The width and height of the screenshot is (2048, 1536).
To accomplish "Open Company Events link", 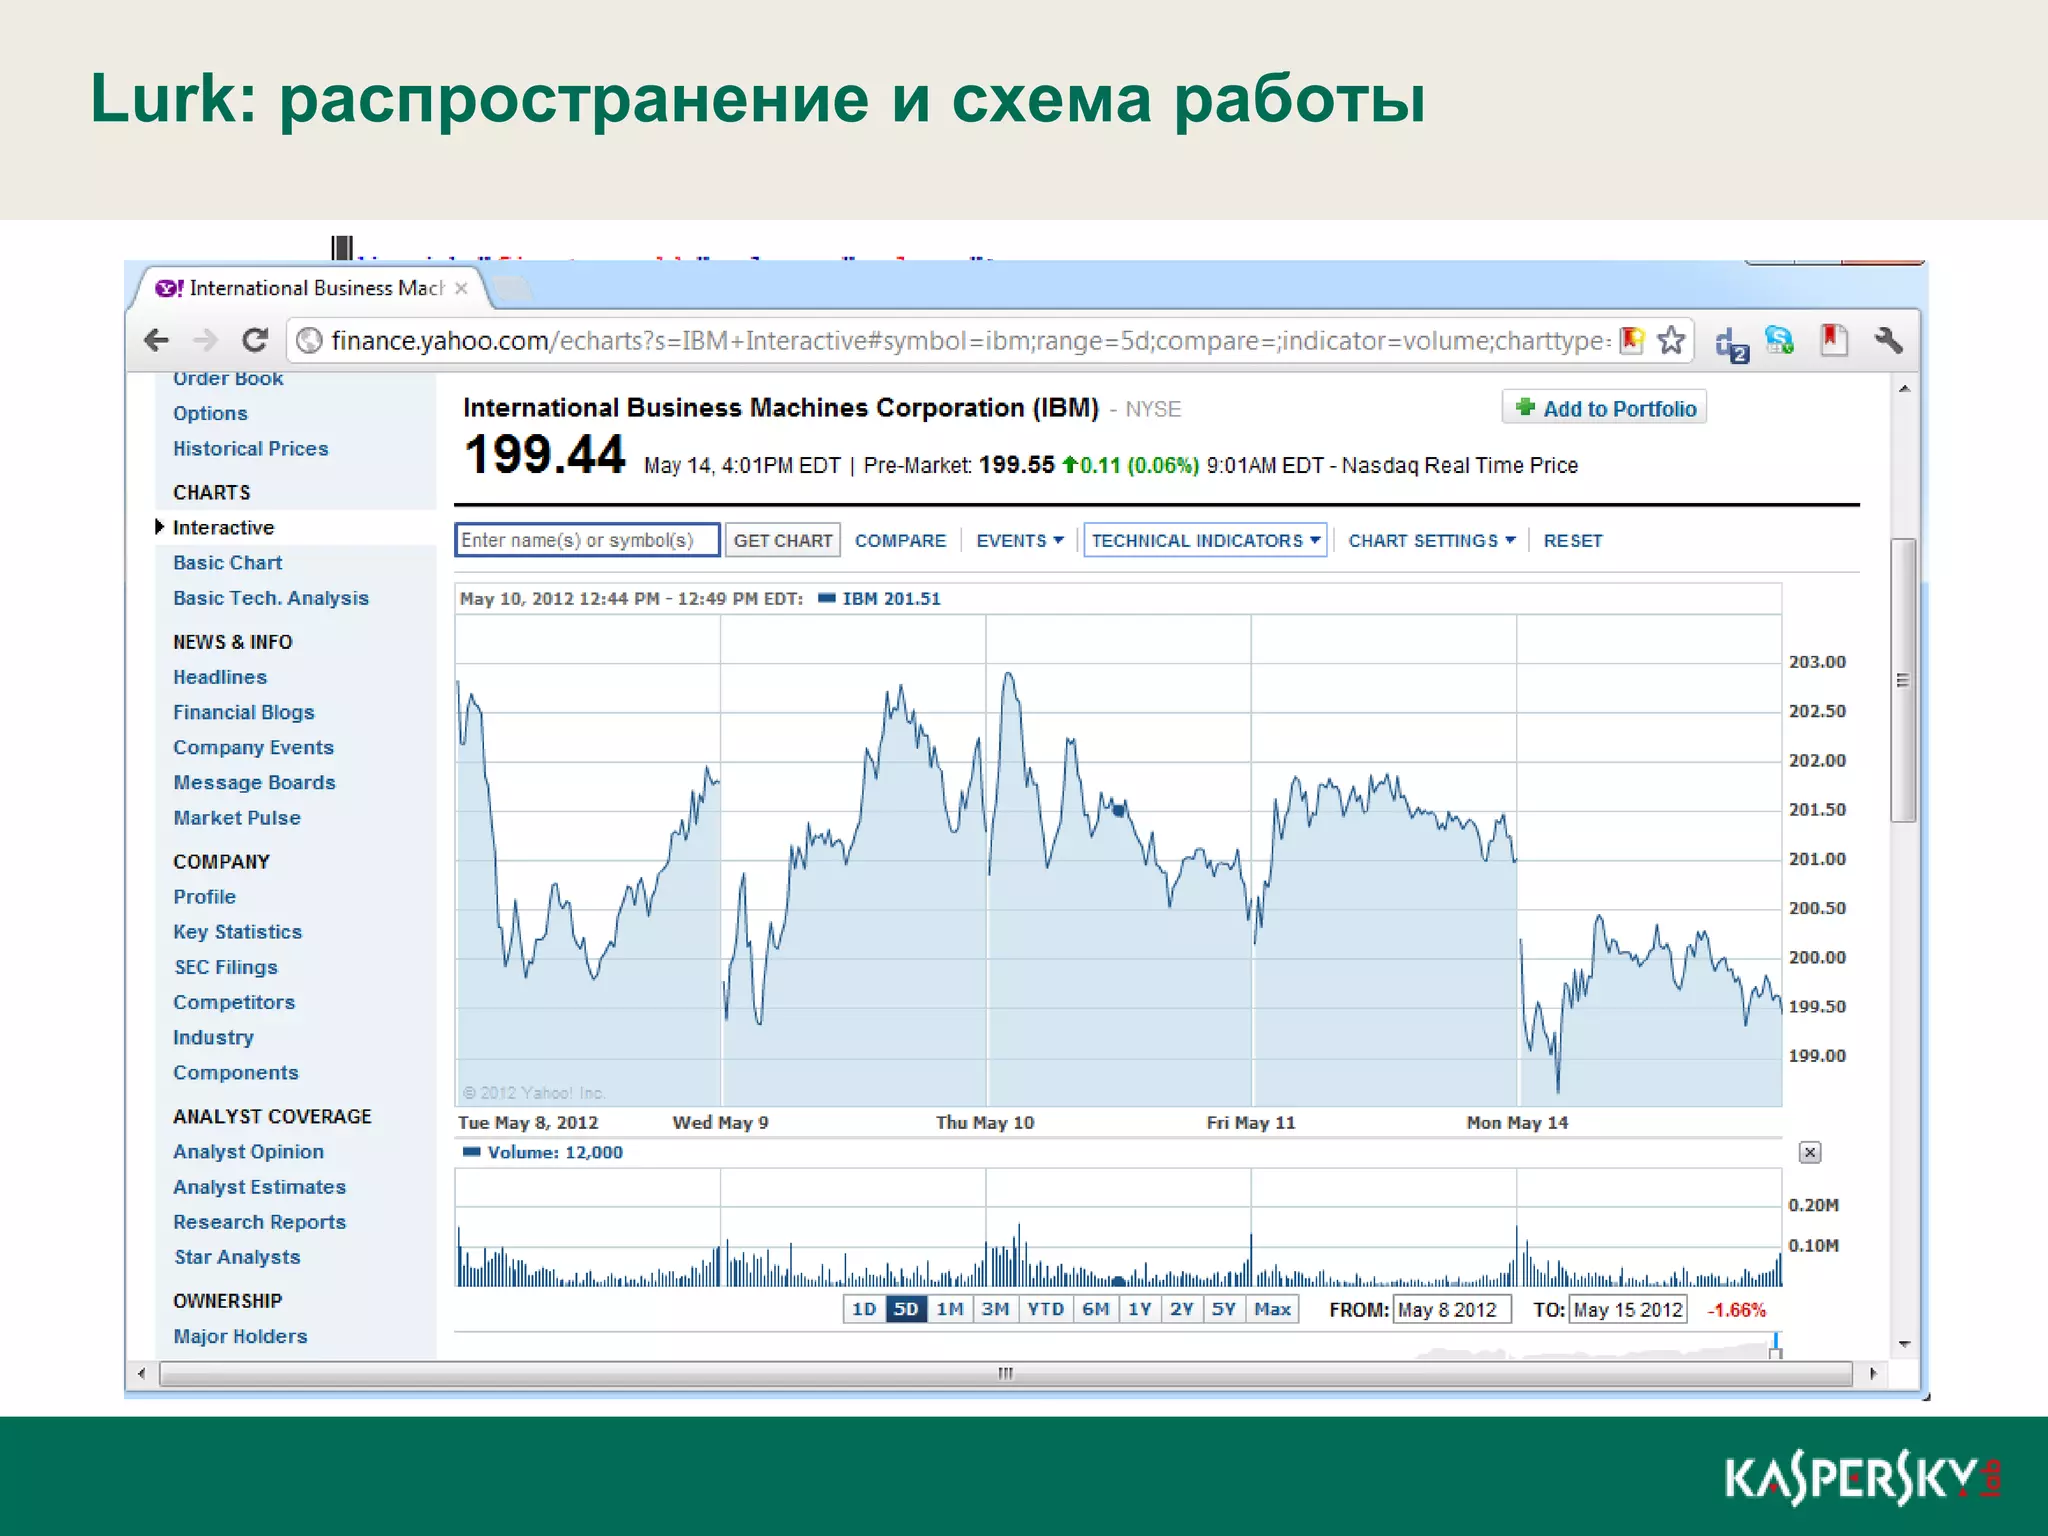I will click(x=254, y=747).
